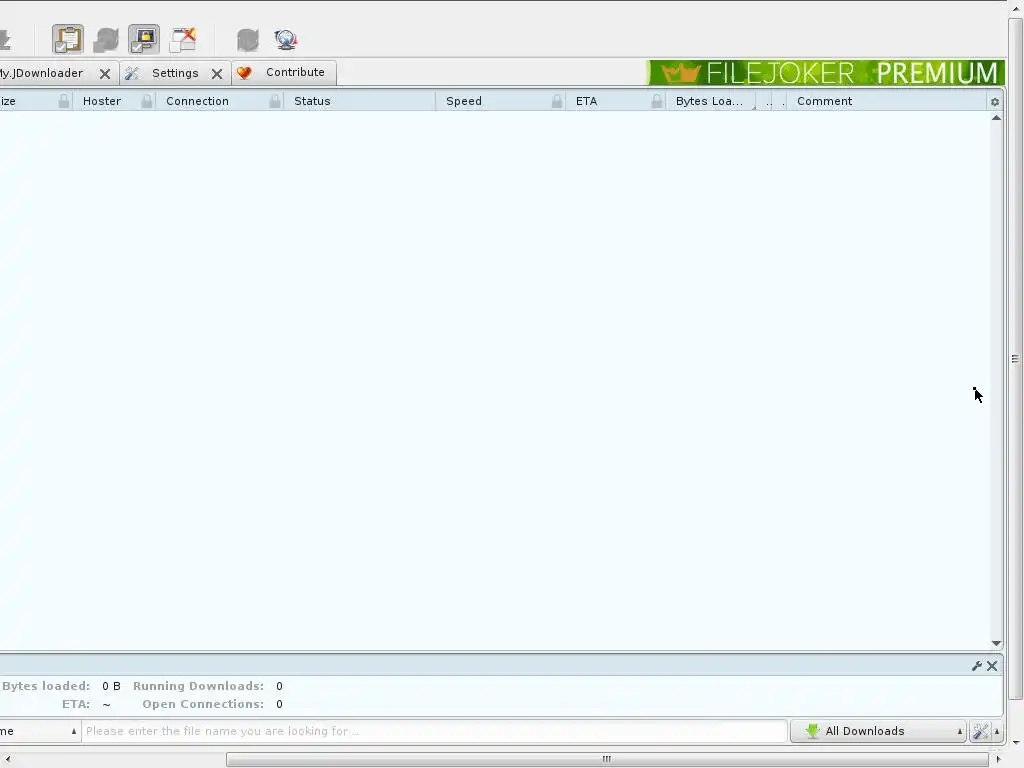Open the search category dropdown arrow
Image resolution: width=1024 pixels, height=768 pixels.
point(74,731)
